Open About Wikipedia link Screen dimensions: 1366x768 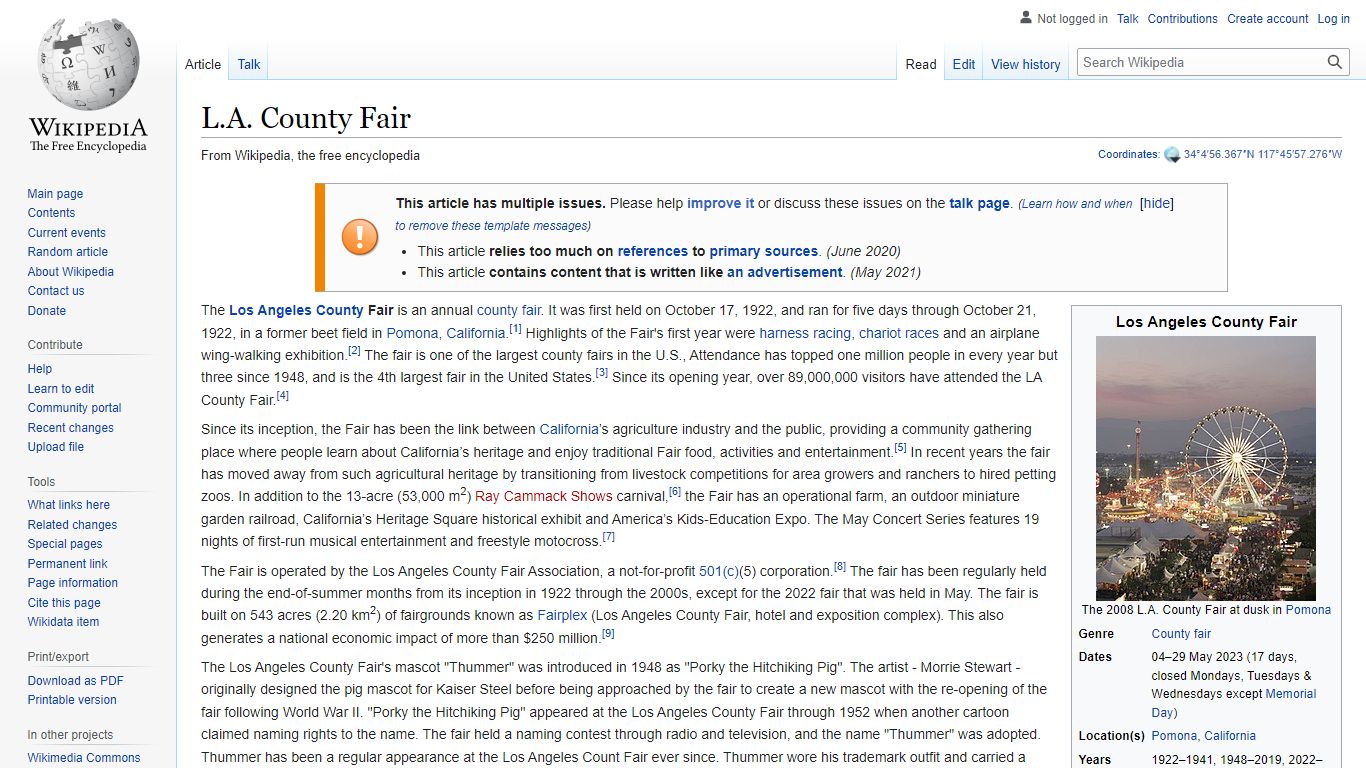(x=70, y=272)
